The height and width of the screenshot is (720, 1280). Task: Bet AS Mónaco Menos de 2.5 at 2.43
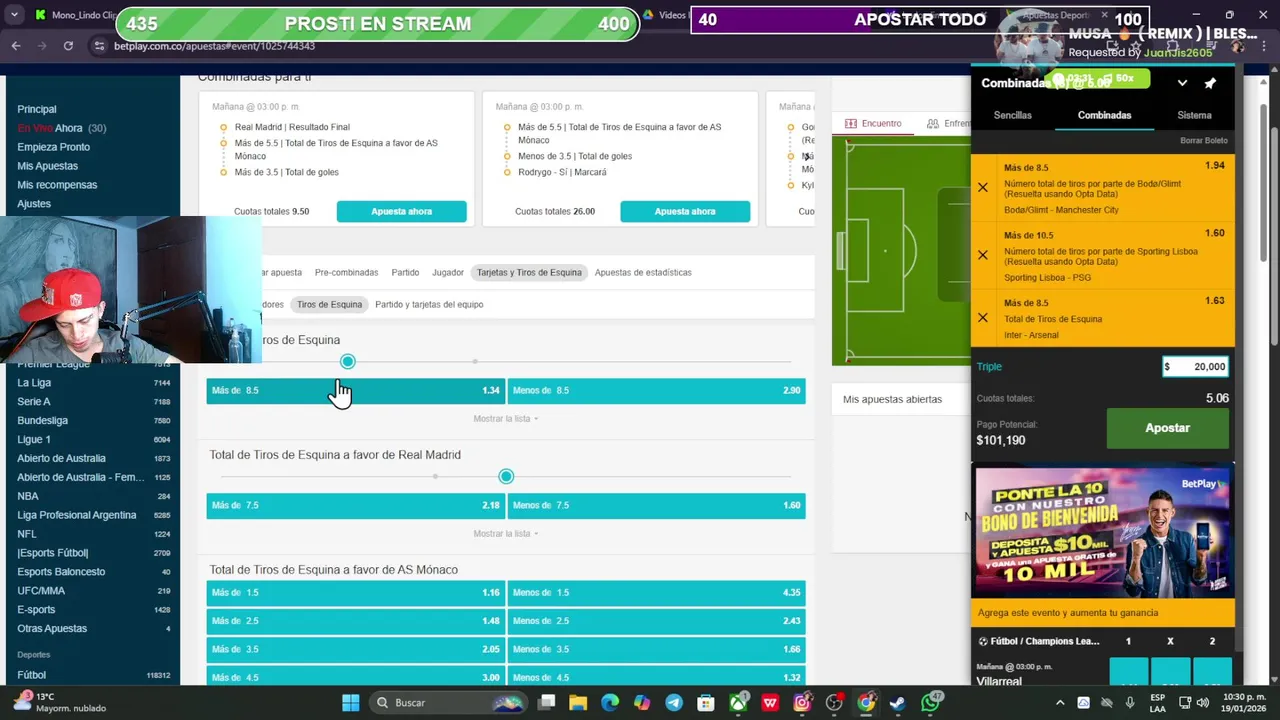(x=656, y=621)
